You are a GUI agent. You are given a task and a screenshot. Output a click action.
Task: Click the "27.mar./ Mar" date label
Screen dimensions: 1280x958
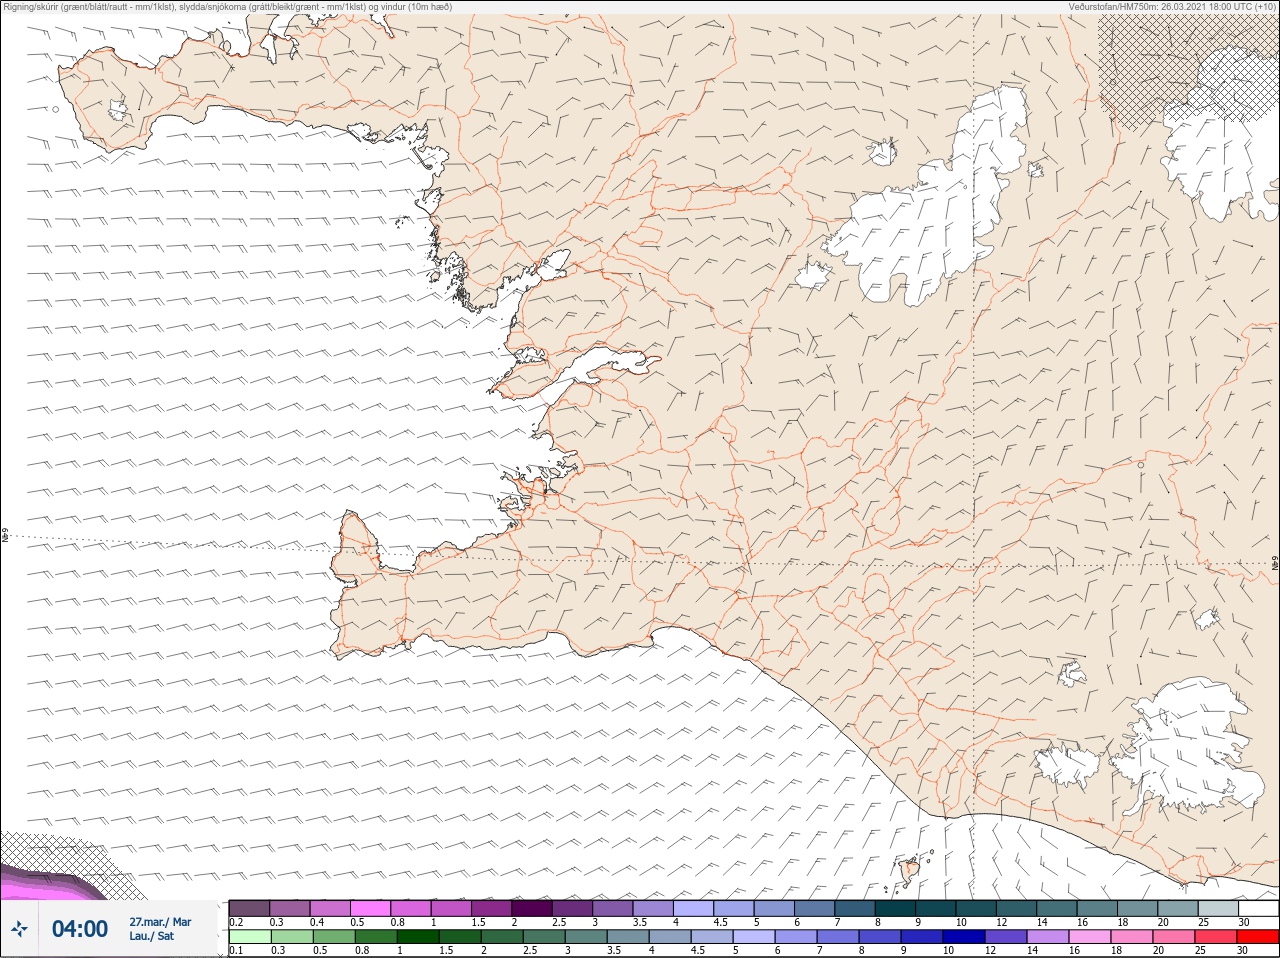(160, 922)
